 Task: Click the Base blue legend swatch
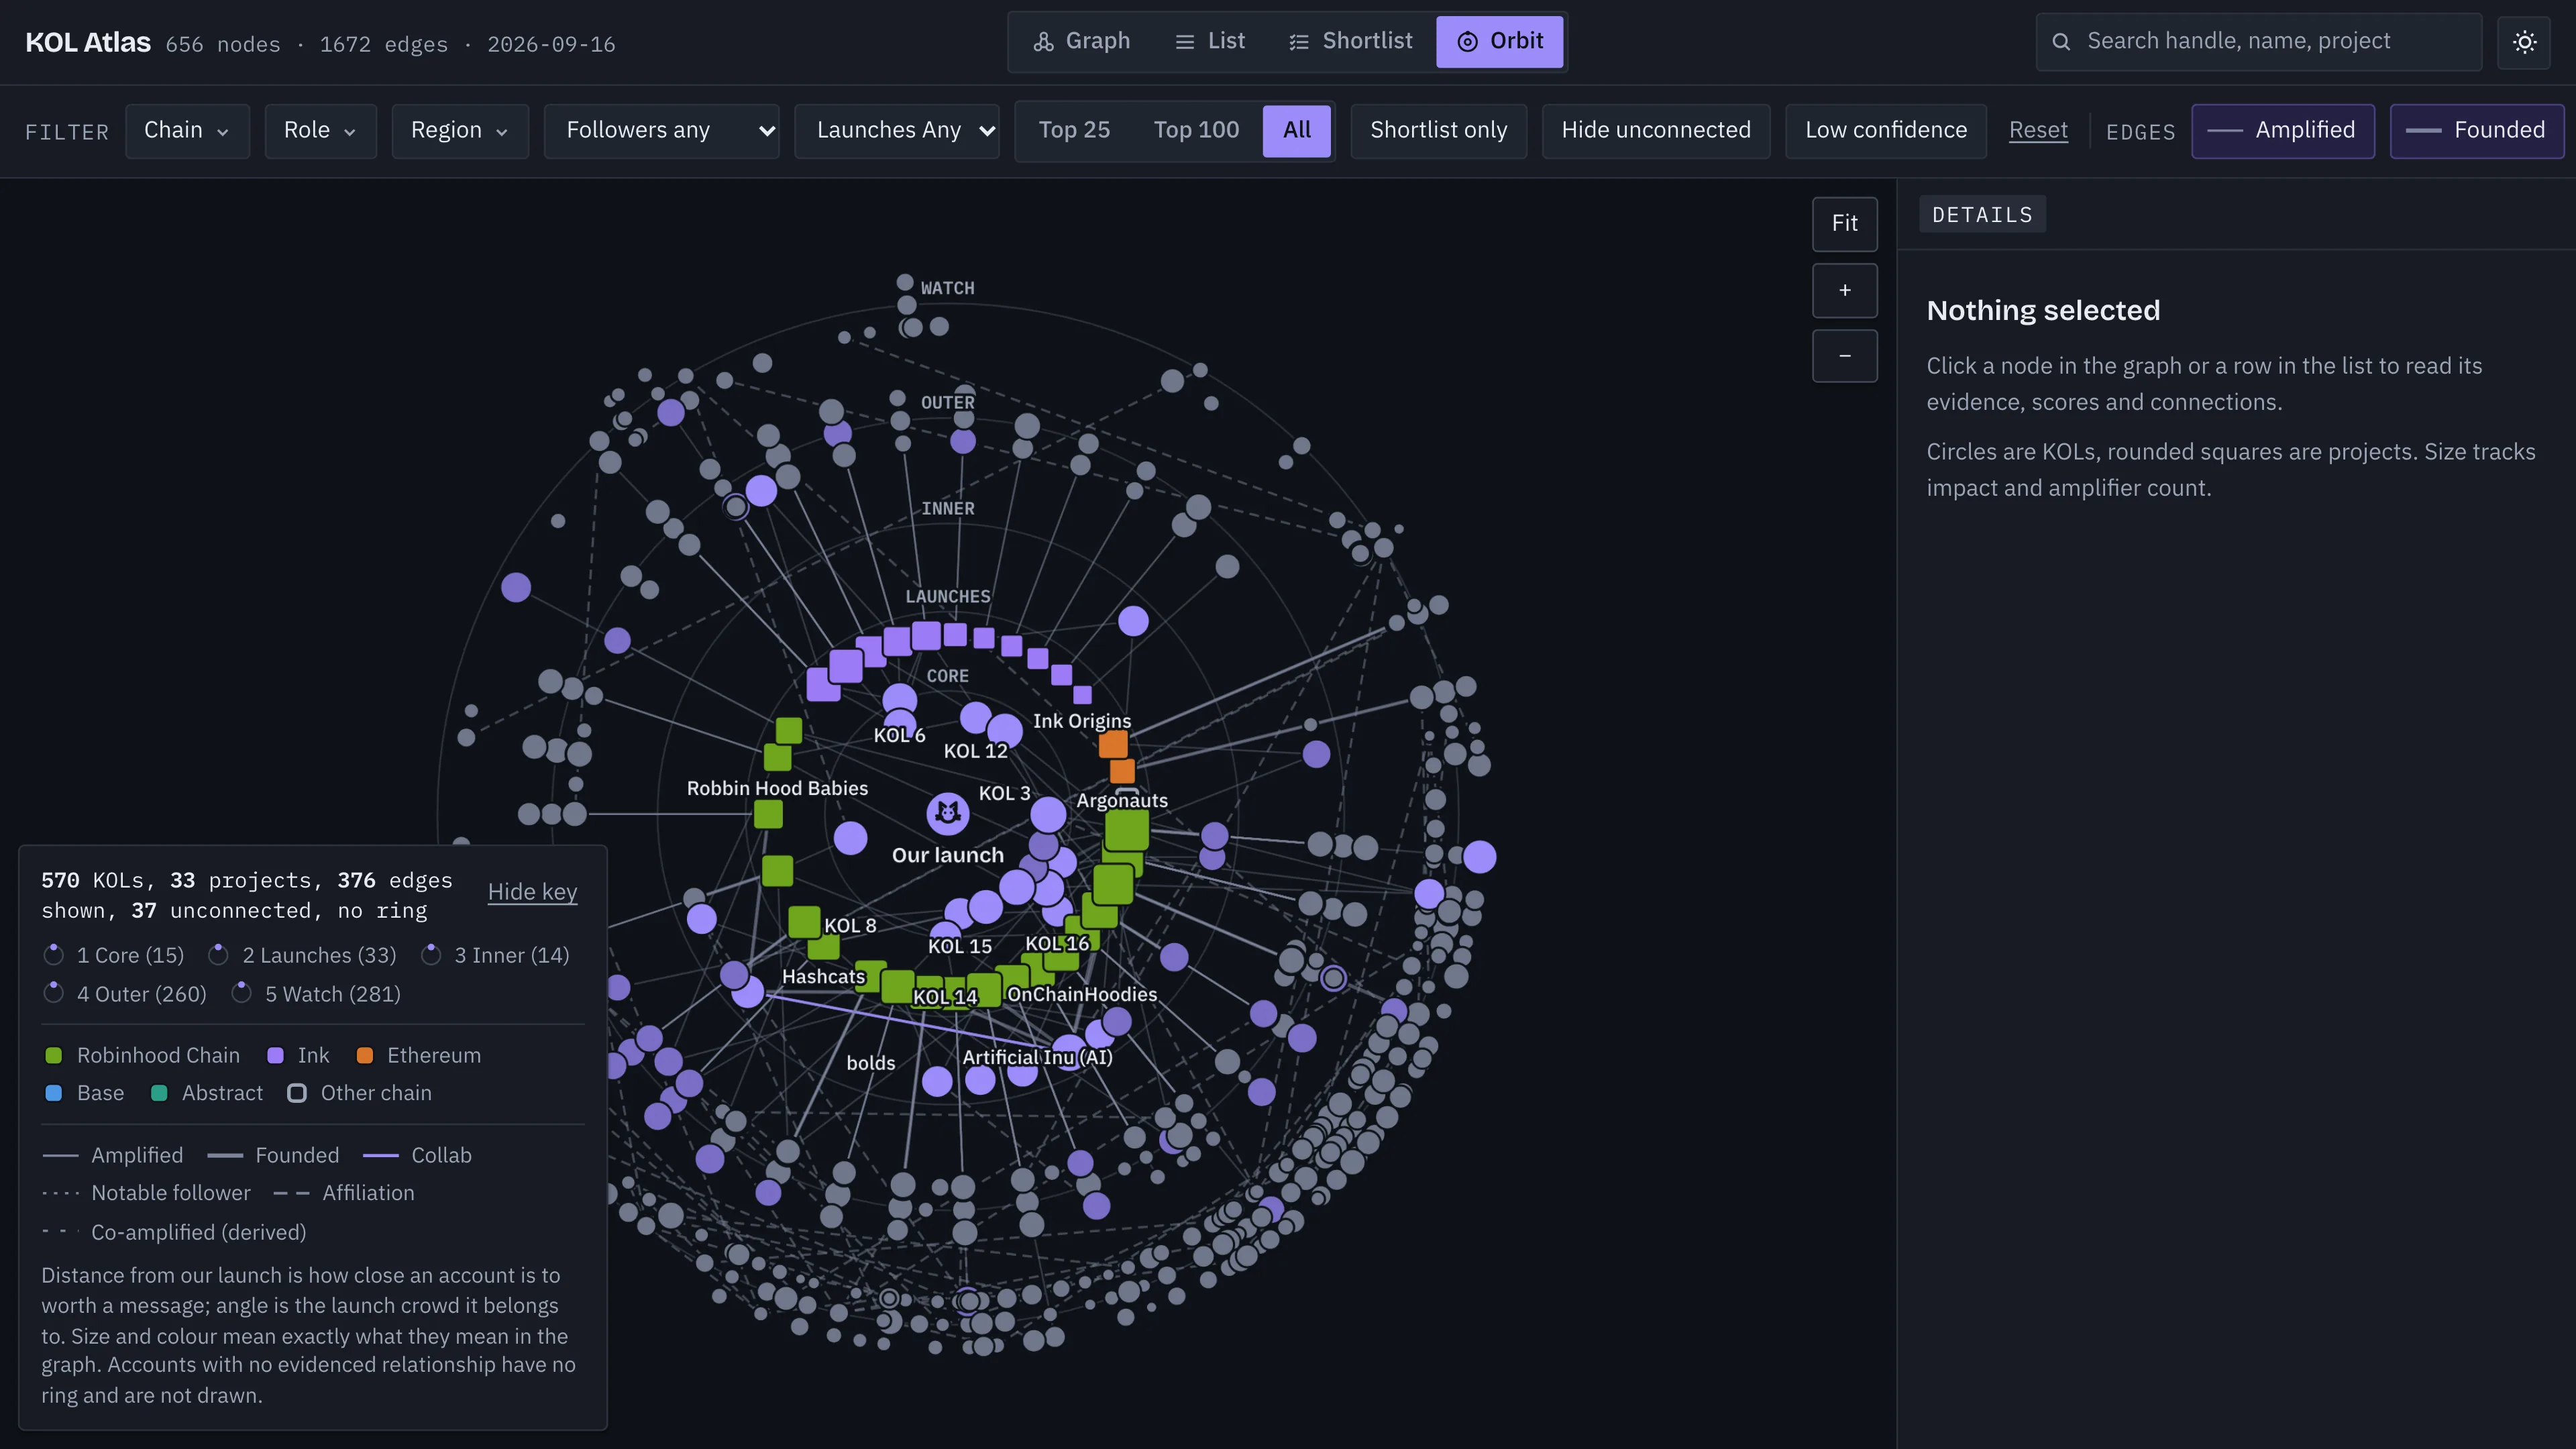point(54,1094)
